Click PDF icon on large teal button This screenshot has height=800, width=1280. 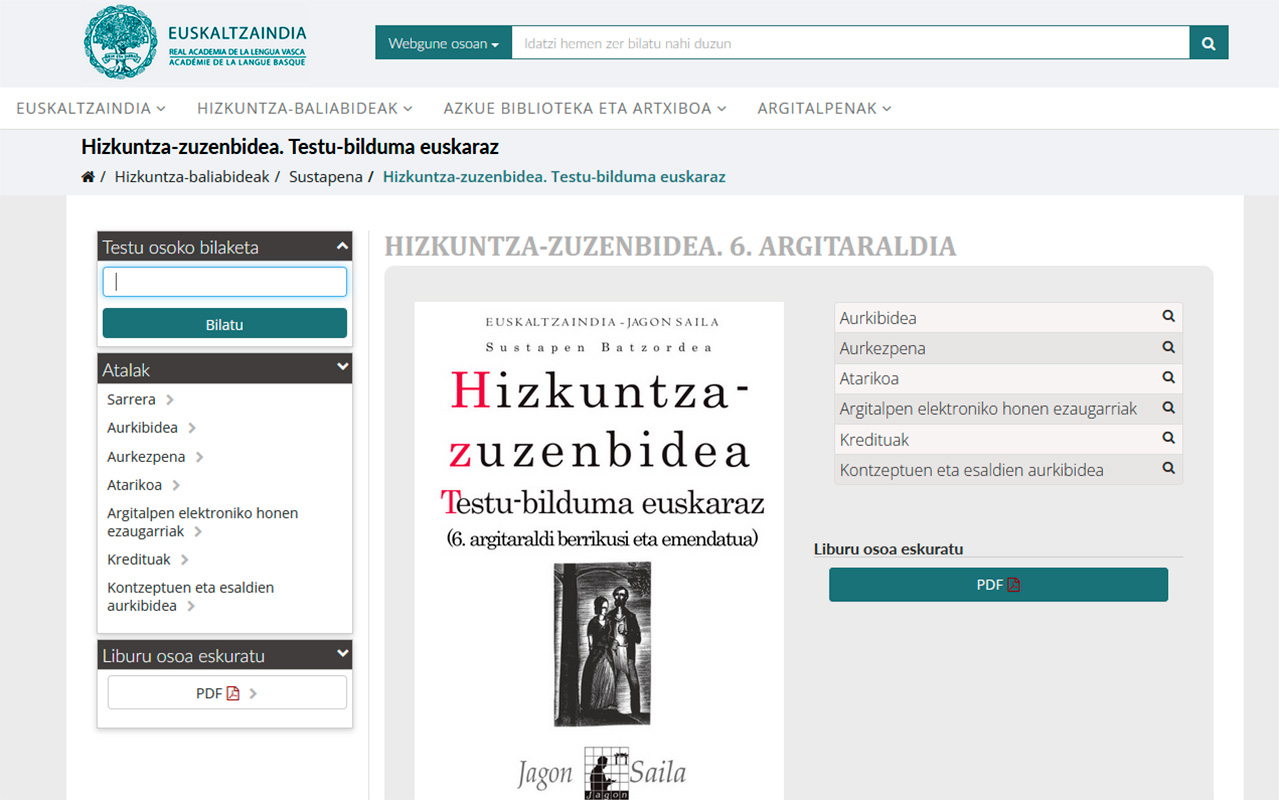(x=1013, y=585)
